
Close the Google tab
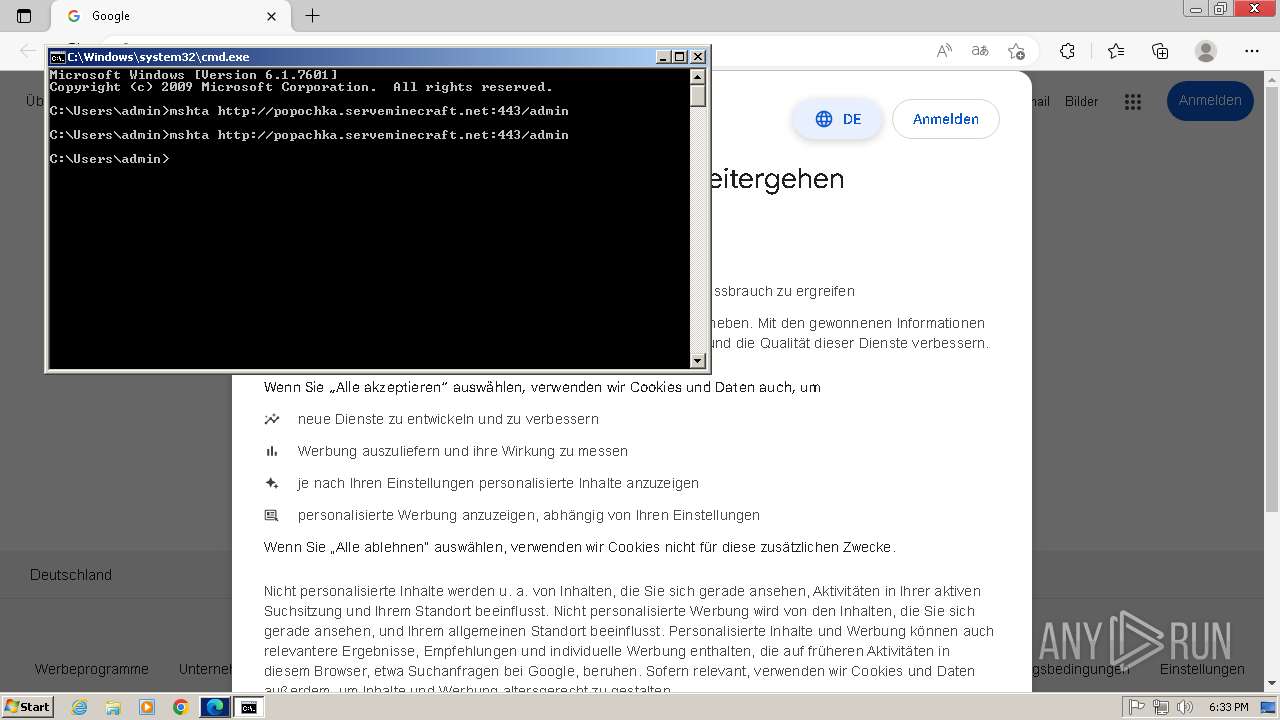272,16
